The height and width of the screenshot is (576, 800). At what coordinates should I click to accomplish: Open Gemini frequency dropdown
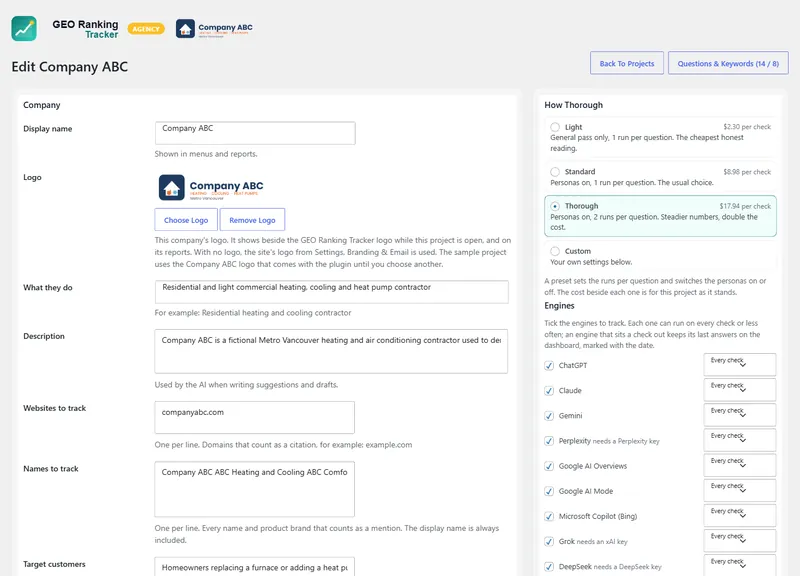click(x=740, y=414)
